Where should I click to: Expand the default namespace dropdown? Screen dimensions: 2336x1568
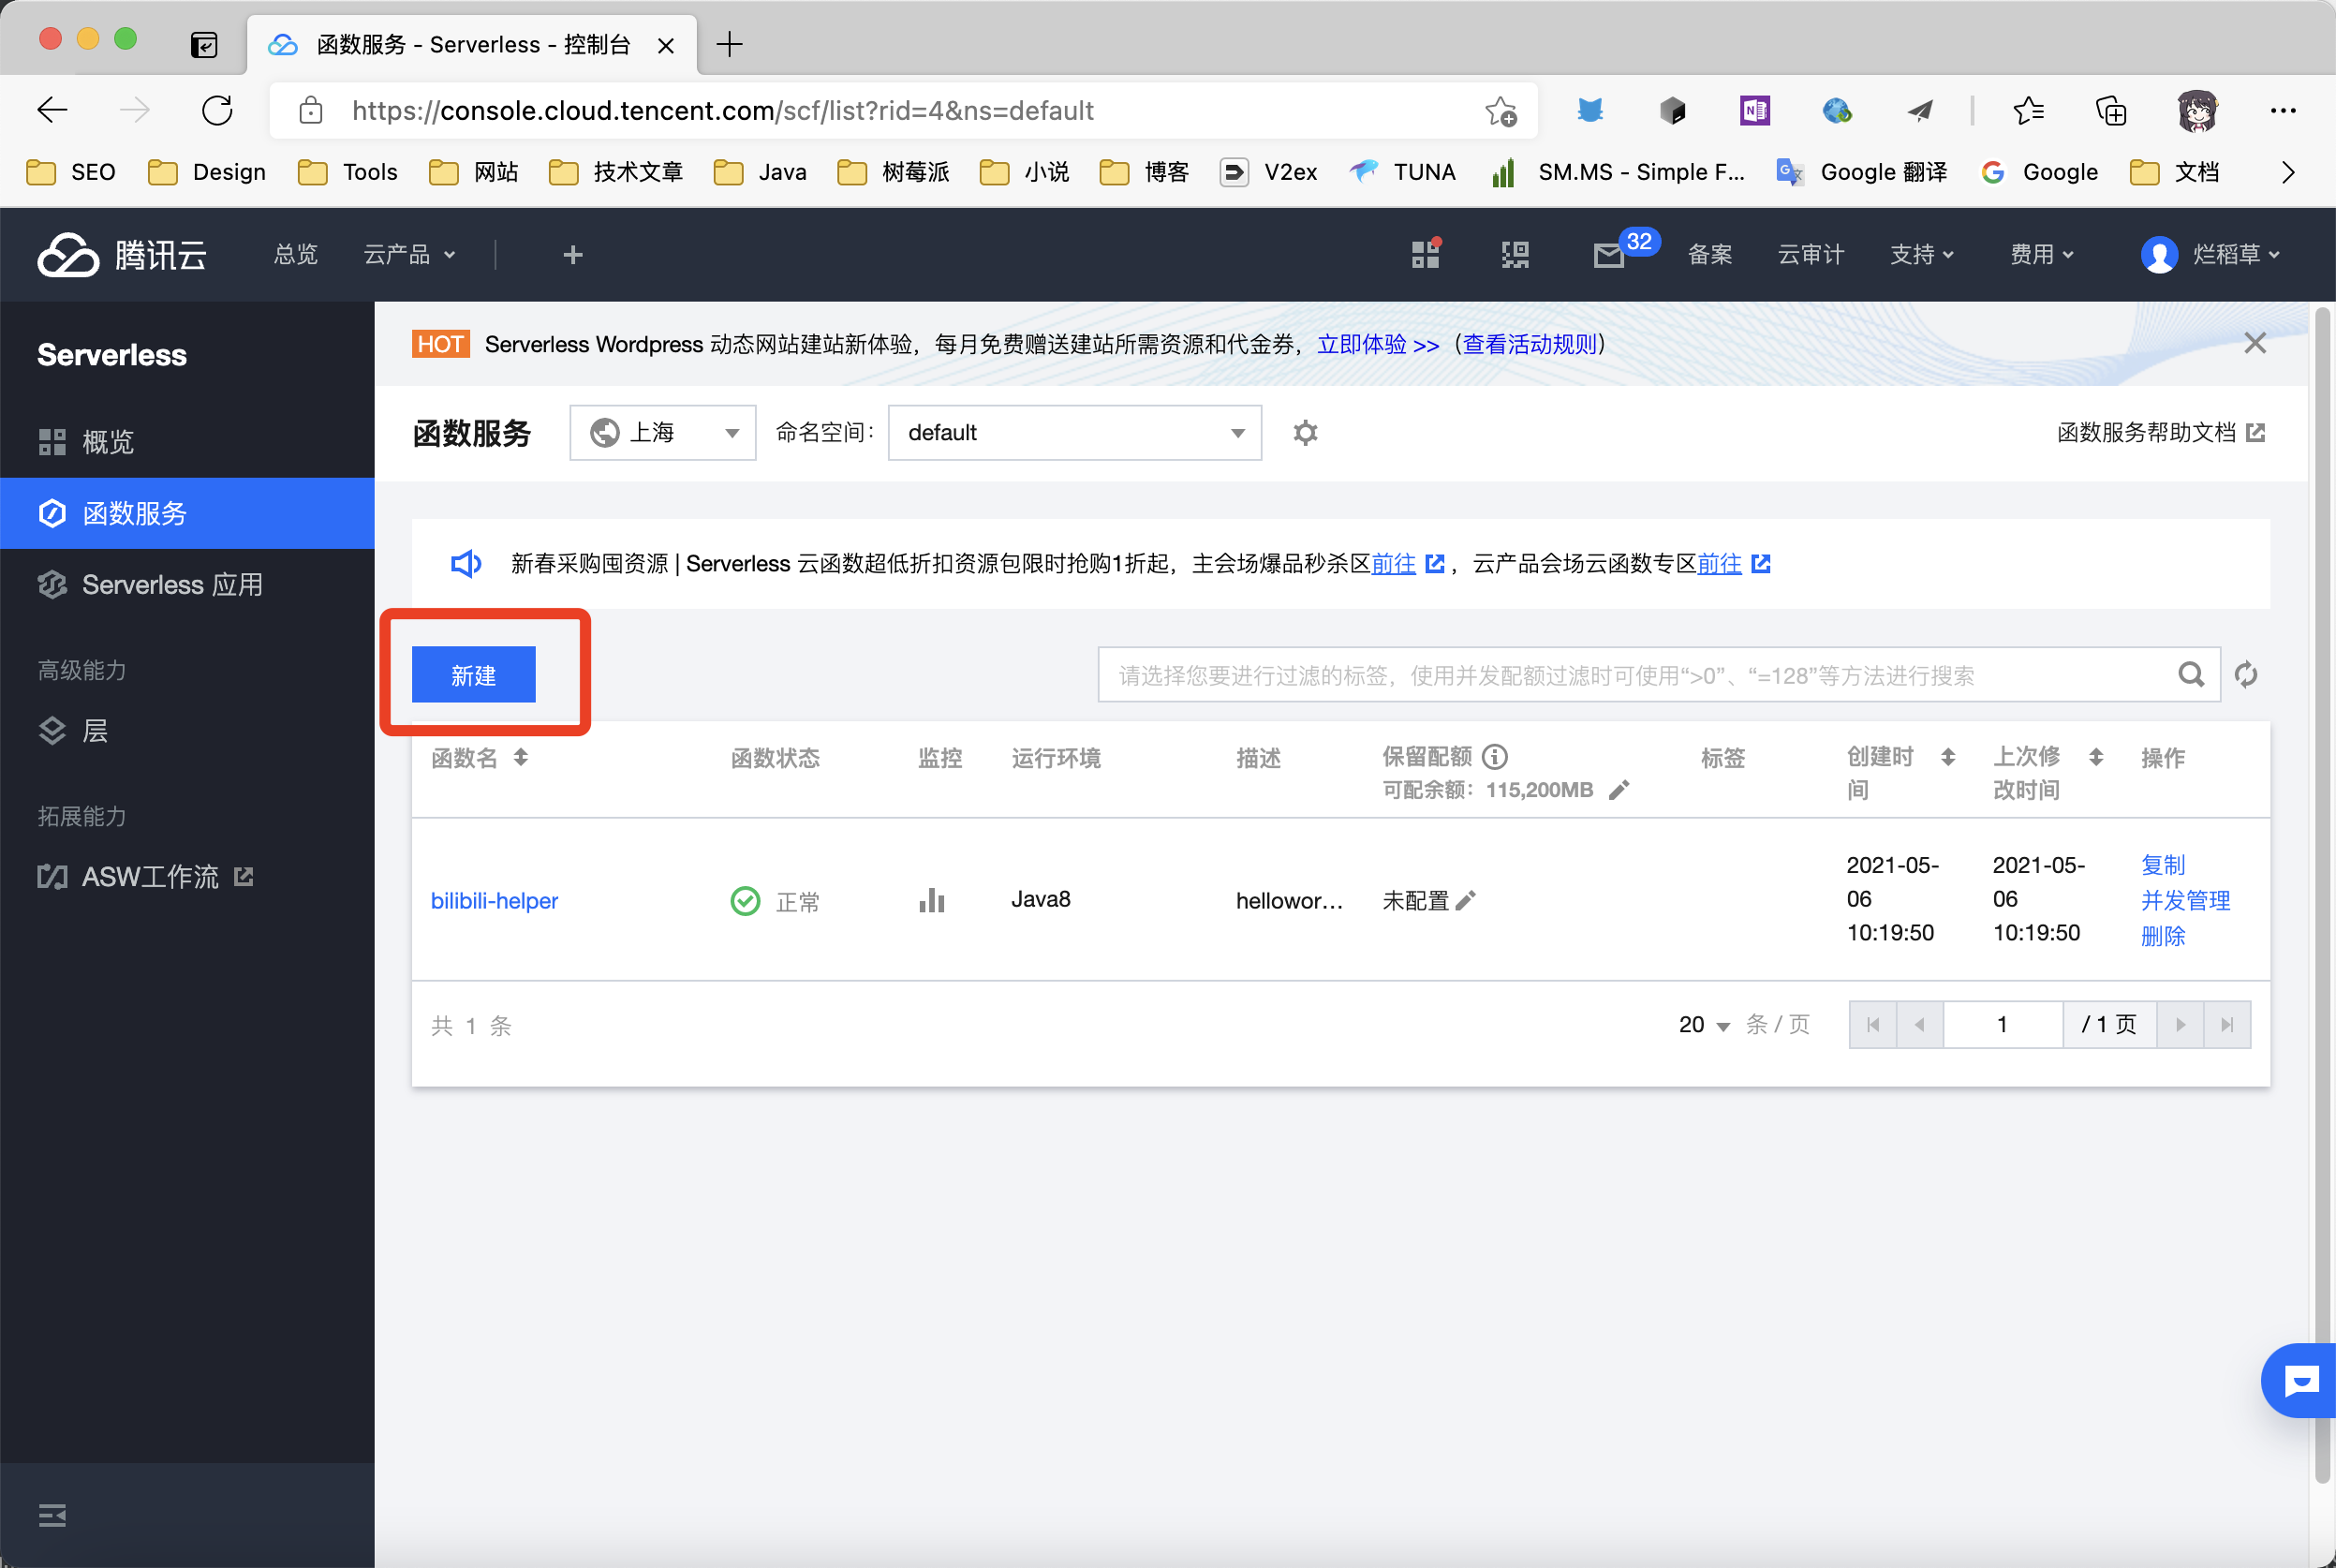pos(1075,432)
